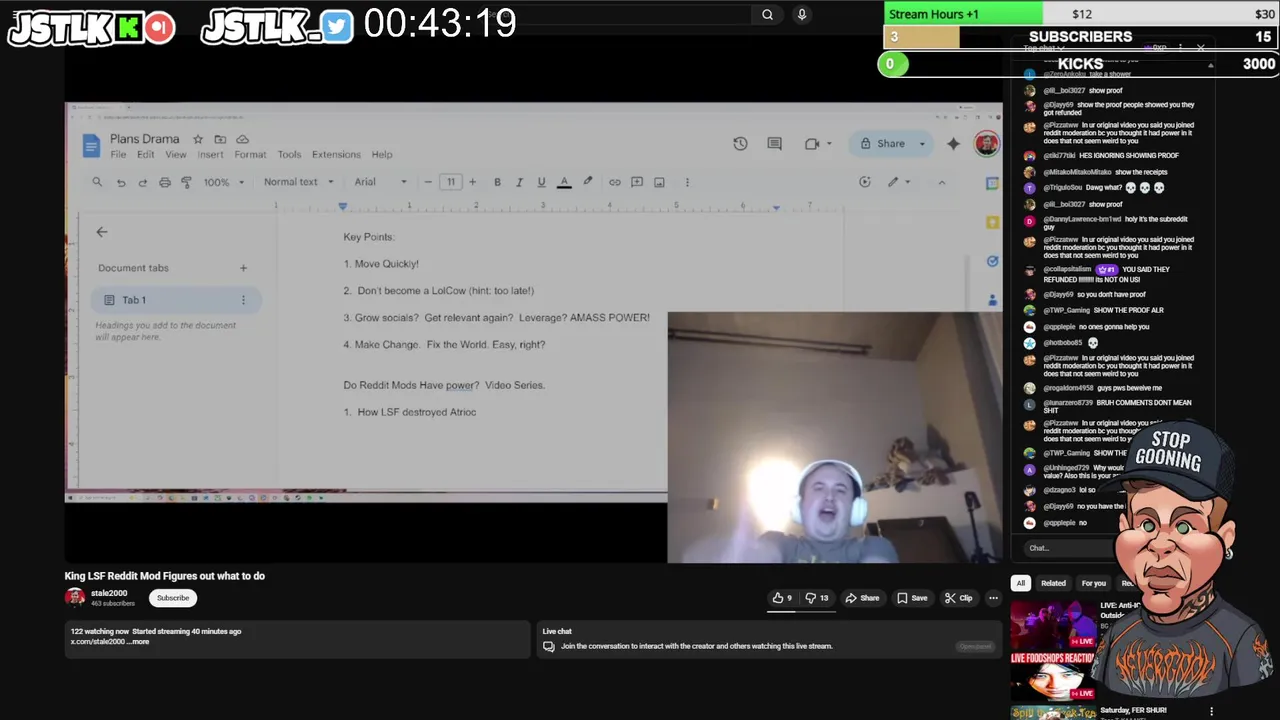Select the All filter chip

coord(1020,583)
